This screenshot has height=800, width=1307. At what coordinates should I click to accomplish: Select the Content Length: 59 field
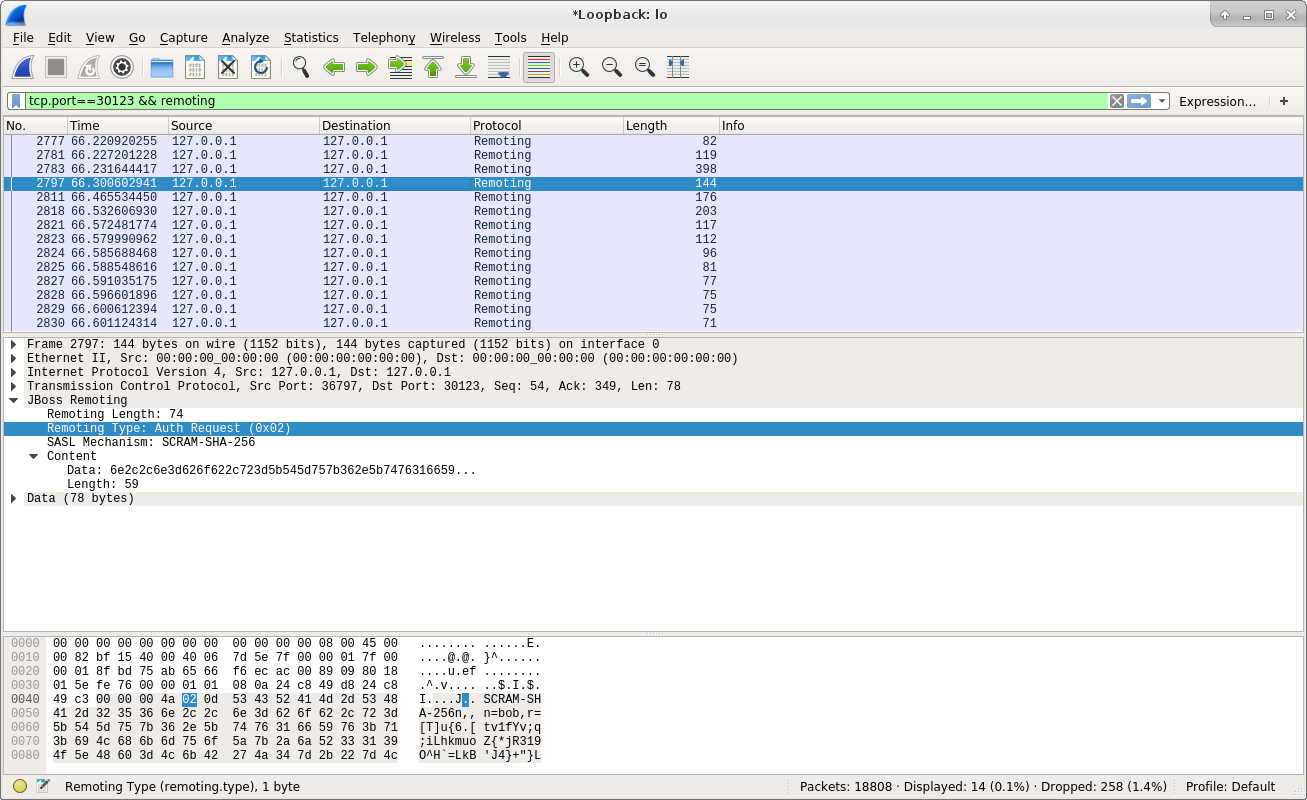click(102, 484)
